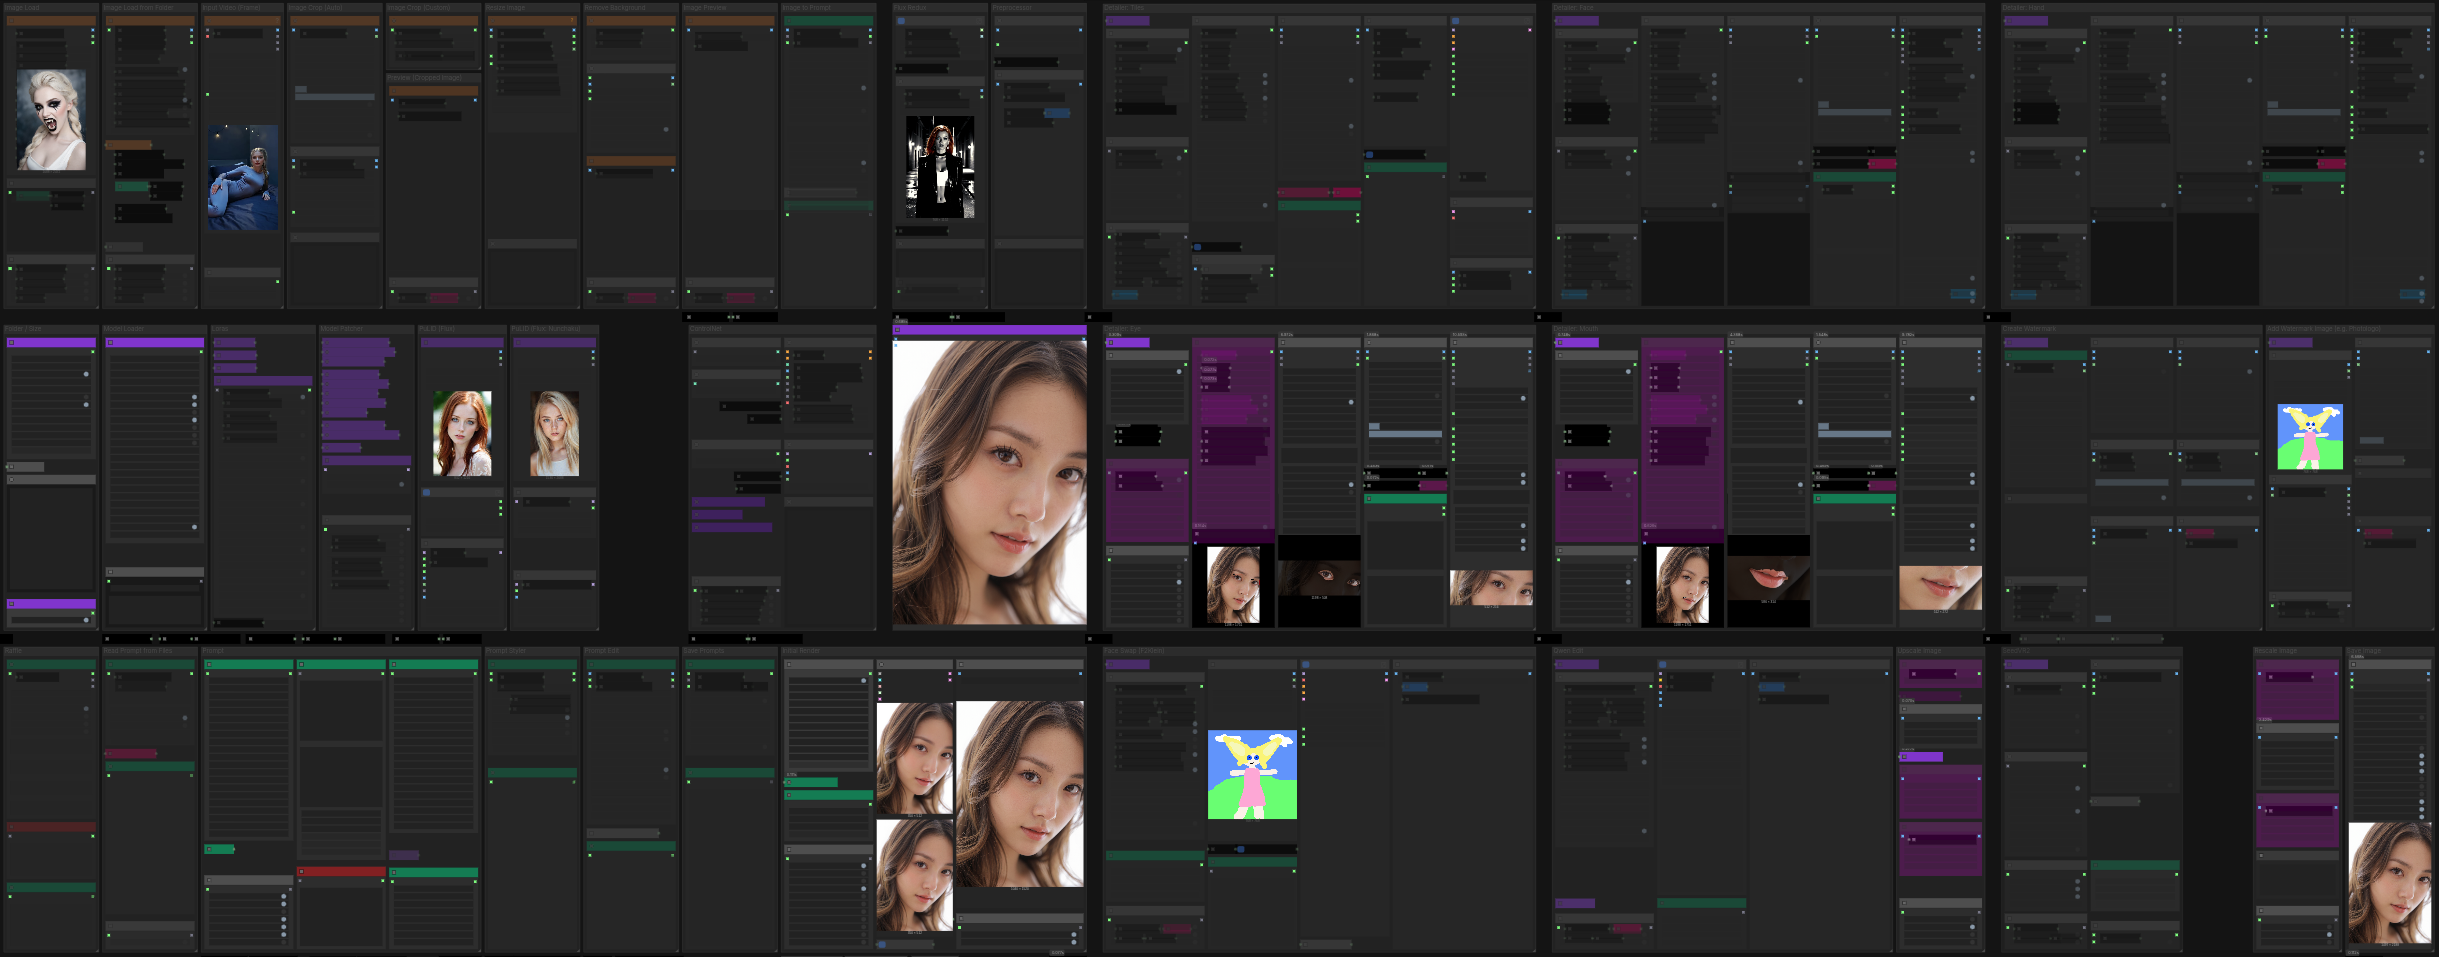Click the "Image Preview" group title
The image size is (2439, 957).
click(705, 8)
